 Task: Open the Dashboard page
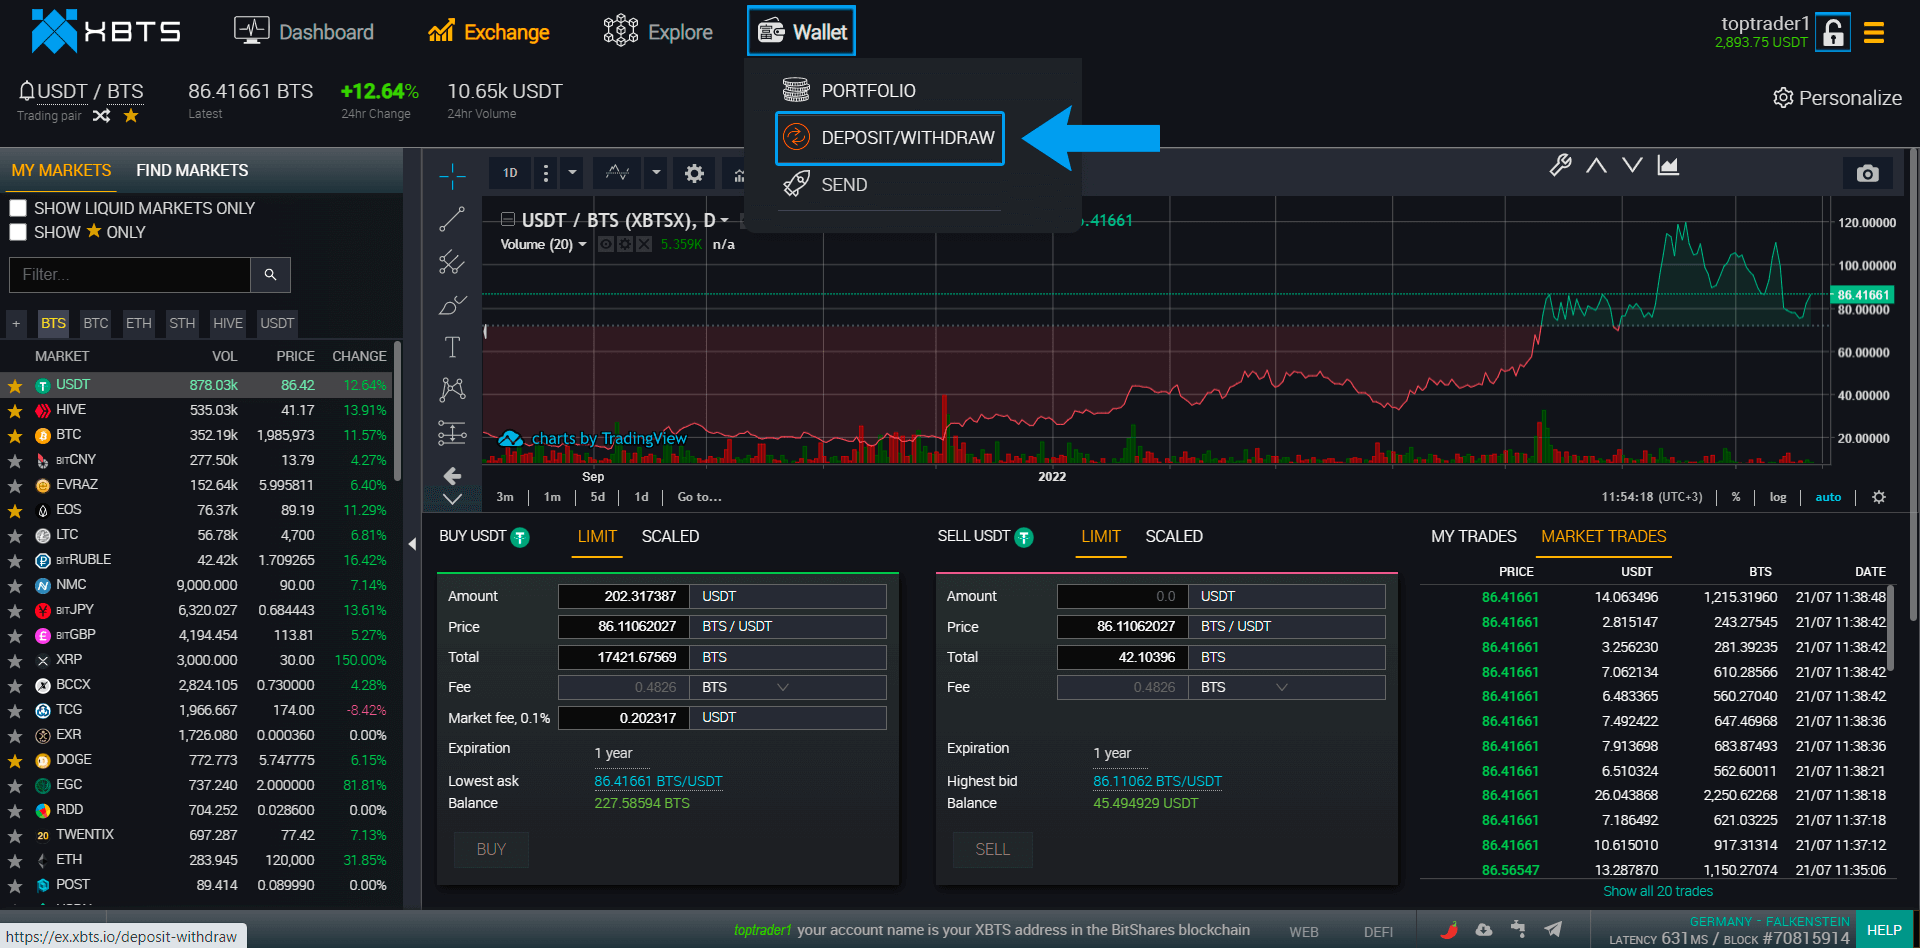[303, 32]
